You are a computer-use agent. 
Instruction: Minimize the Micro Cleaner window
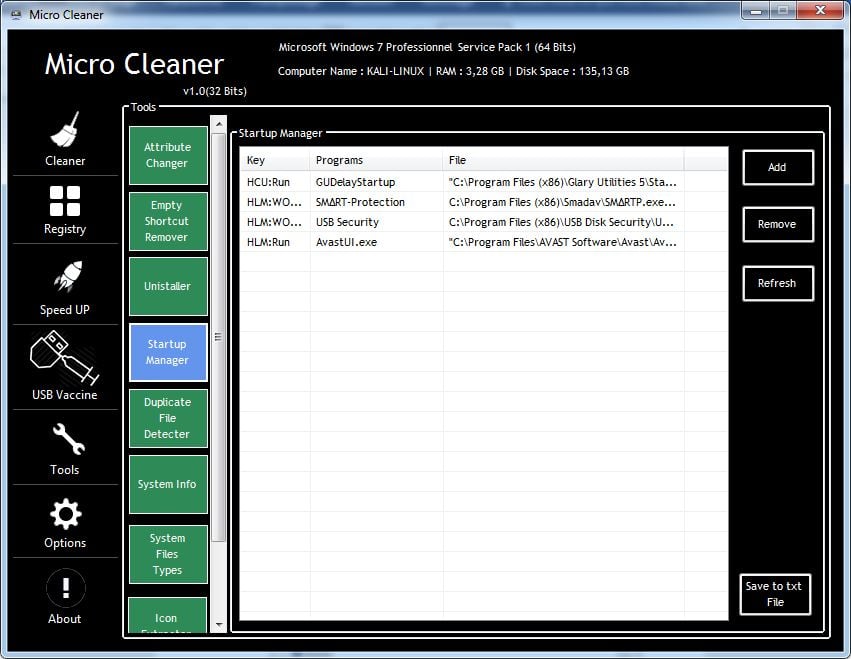point(755,10)
